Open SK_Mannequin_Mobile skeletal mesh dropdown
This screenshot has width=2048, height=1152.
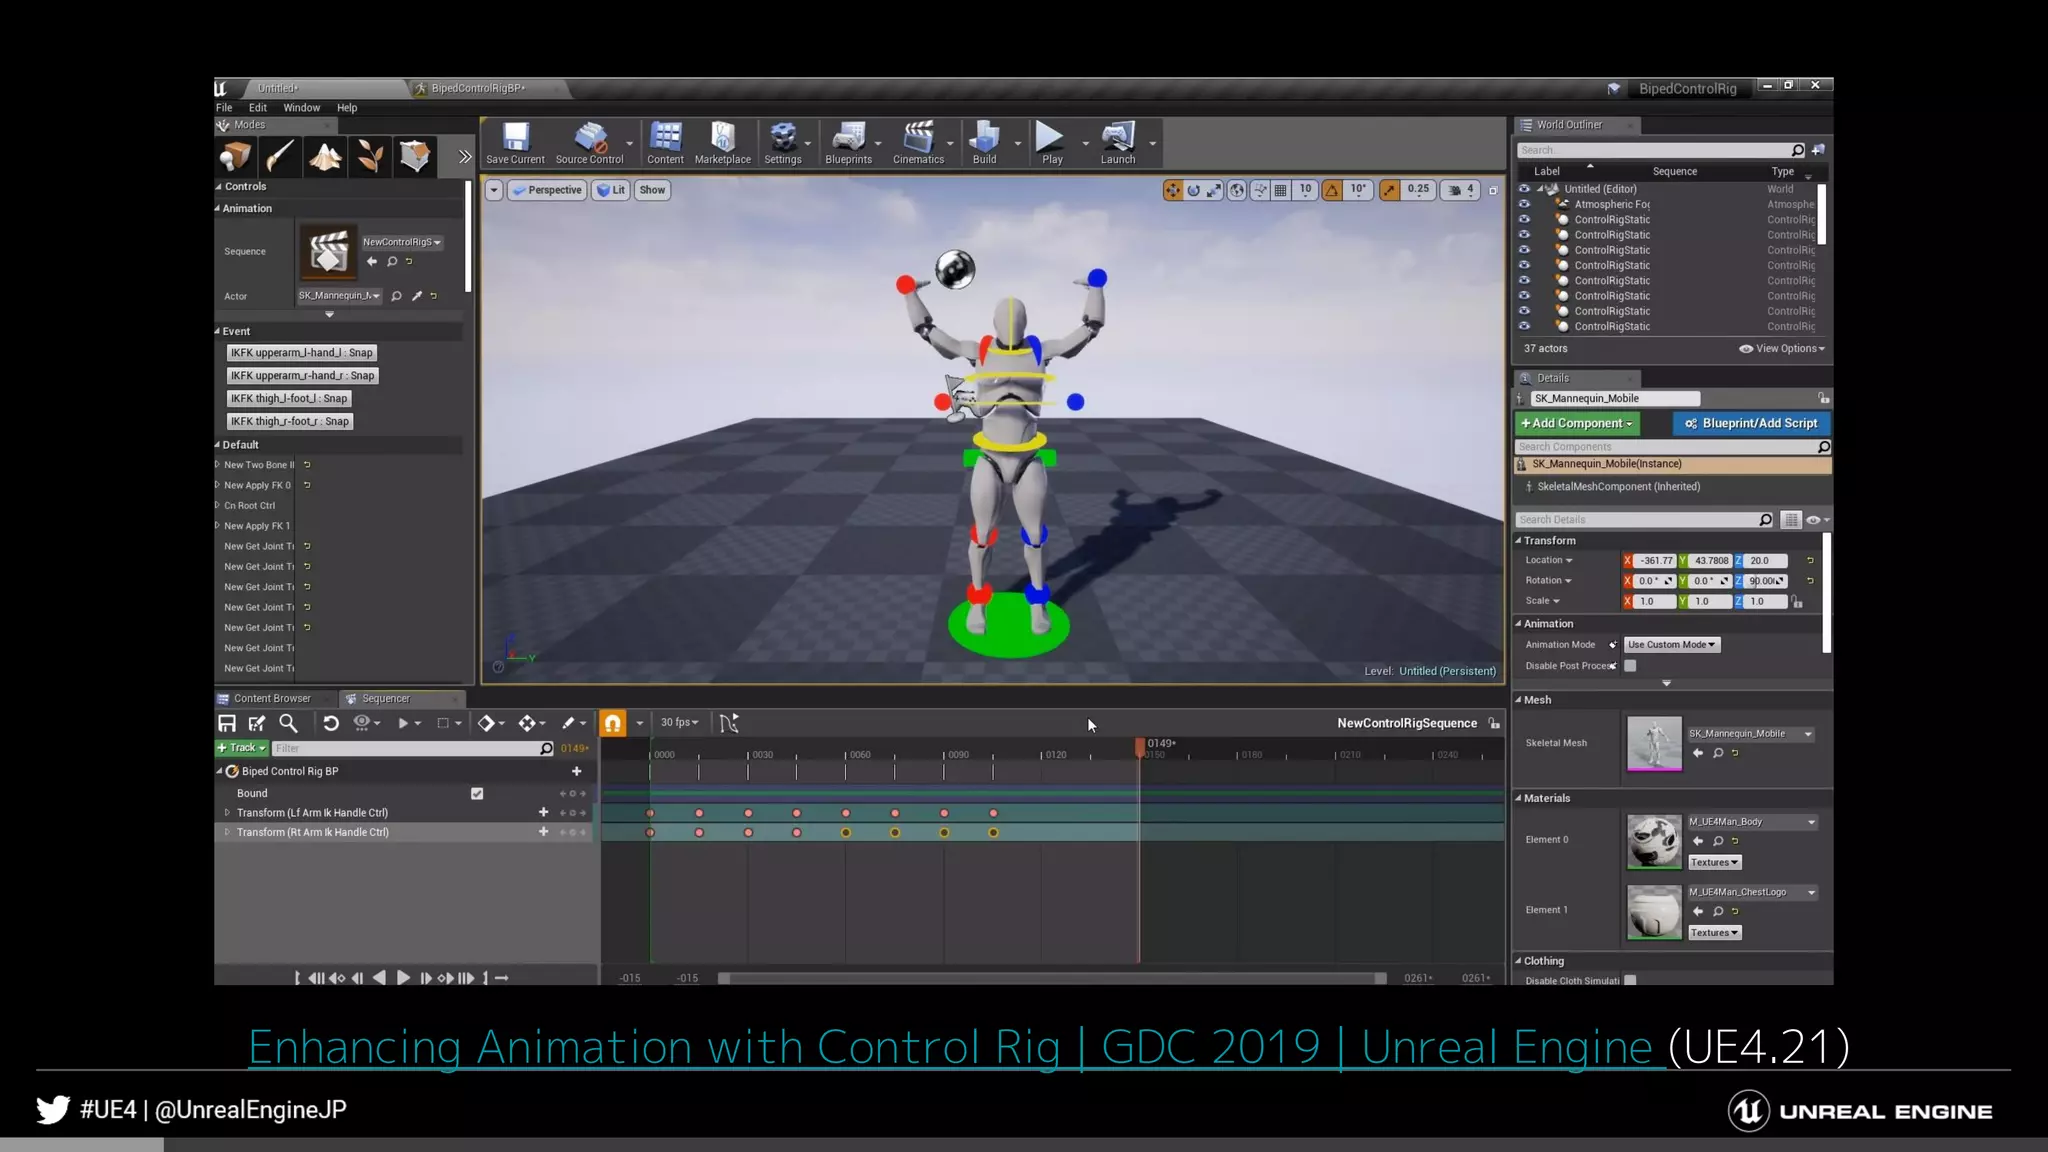click(1751, 734)
